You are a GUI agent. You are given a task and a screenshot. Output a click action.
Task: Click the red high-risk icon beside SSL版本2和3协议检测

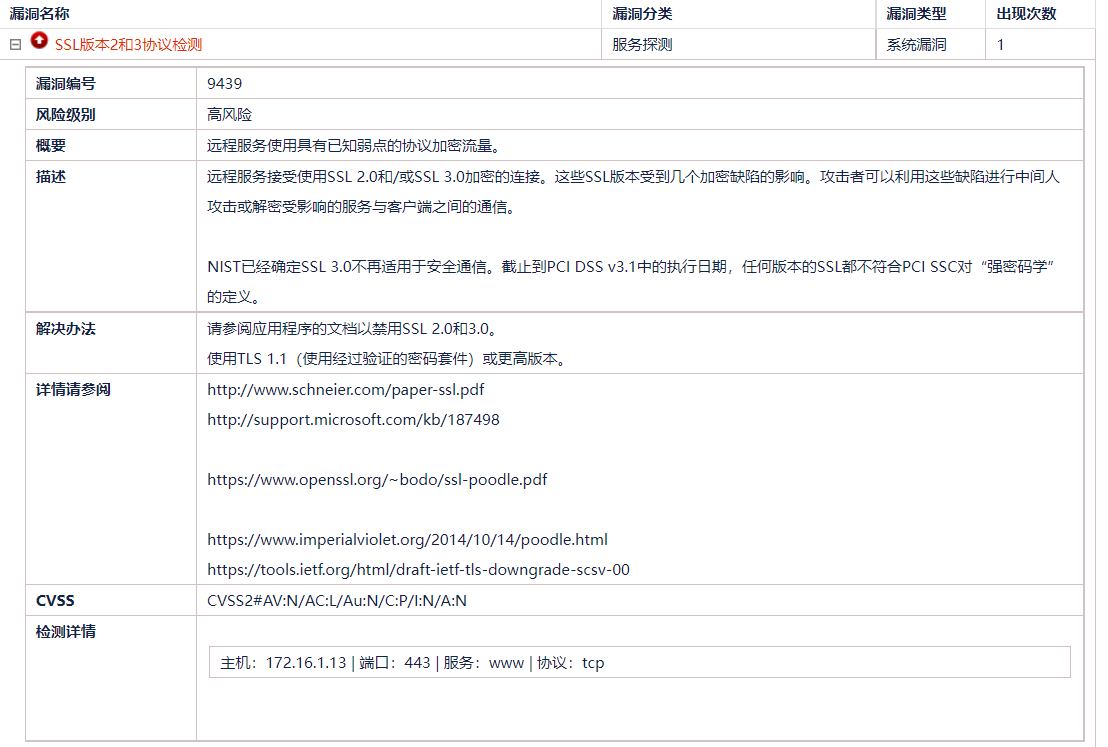[39, 41]
